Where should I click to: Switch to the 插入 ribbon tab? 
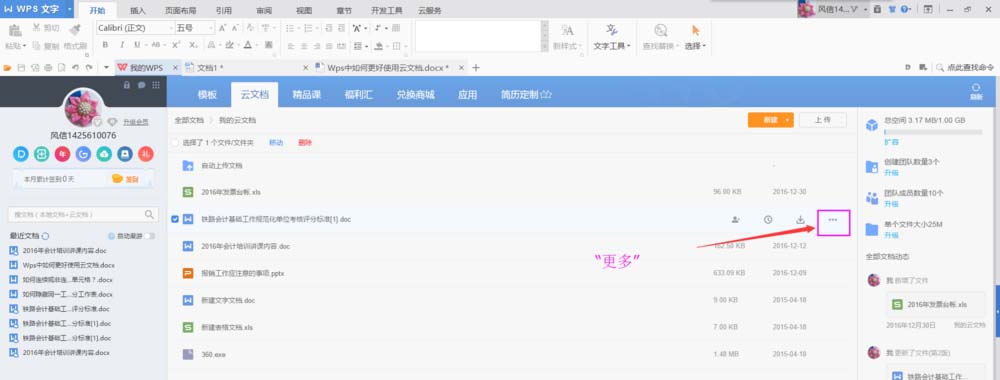[x=138, y=11]
